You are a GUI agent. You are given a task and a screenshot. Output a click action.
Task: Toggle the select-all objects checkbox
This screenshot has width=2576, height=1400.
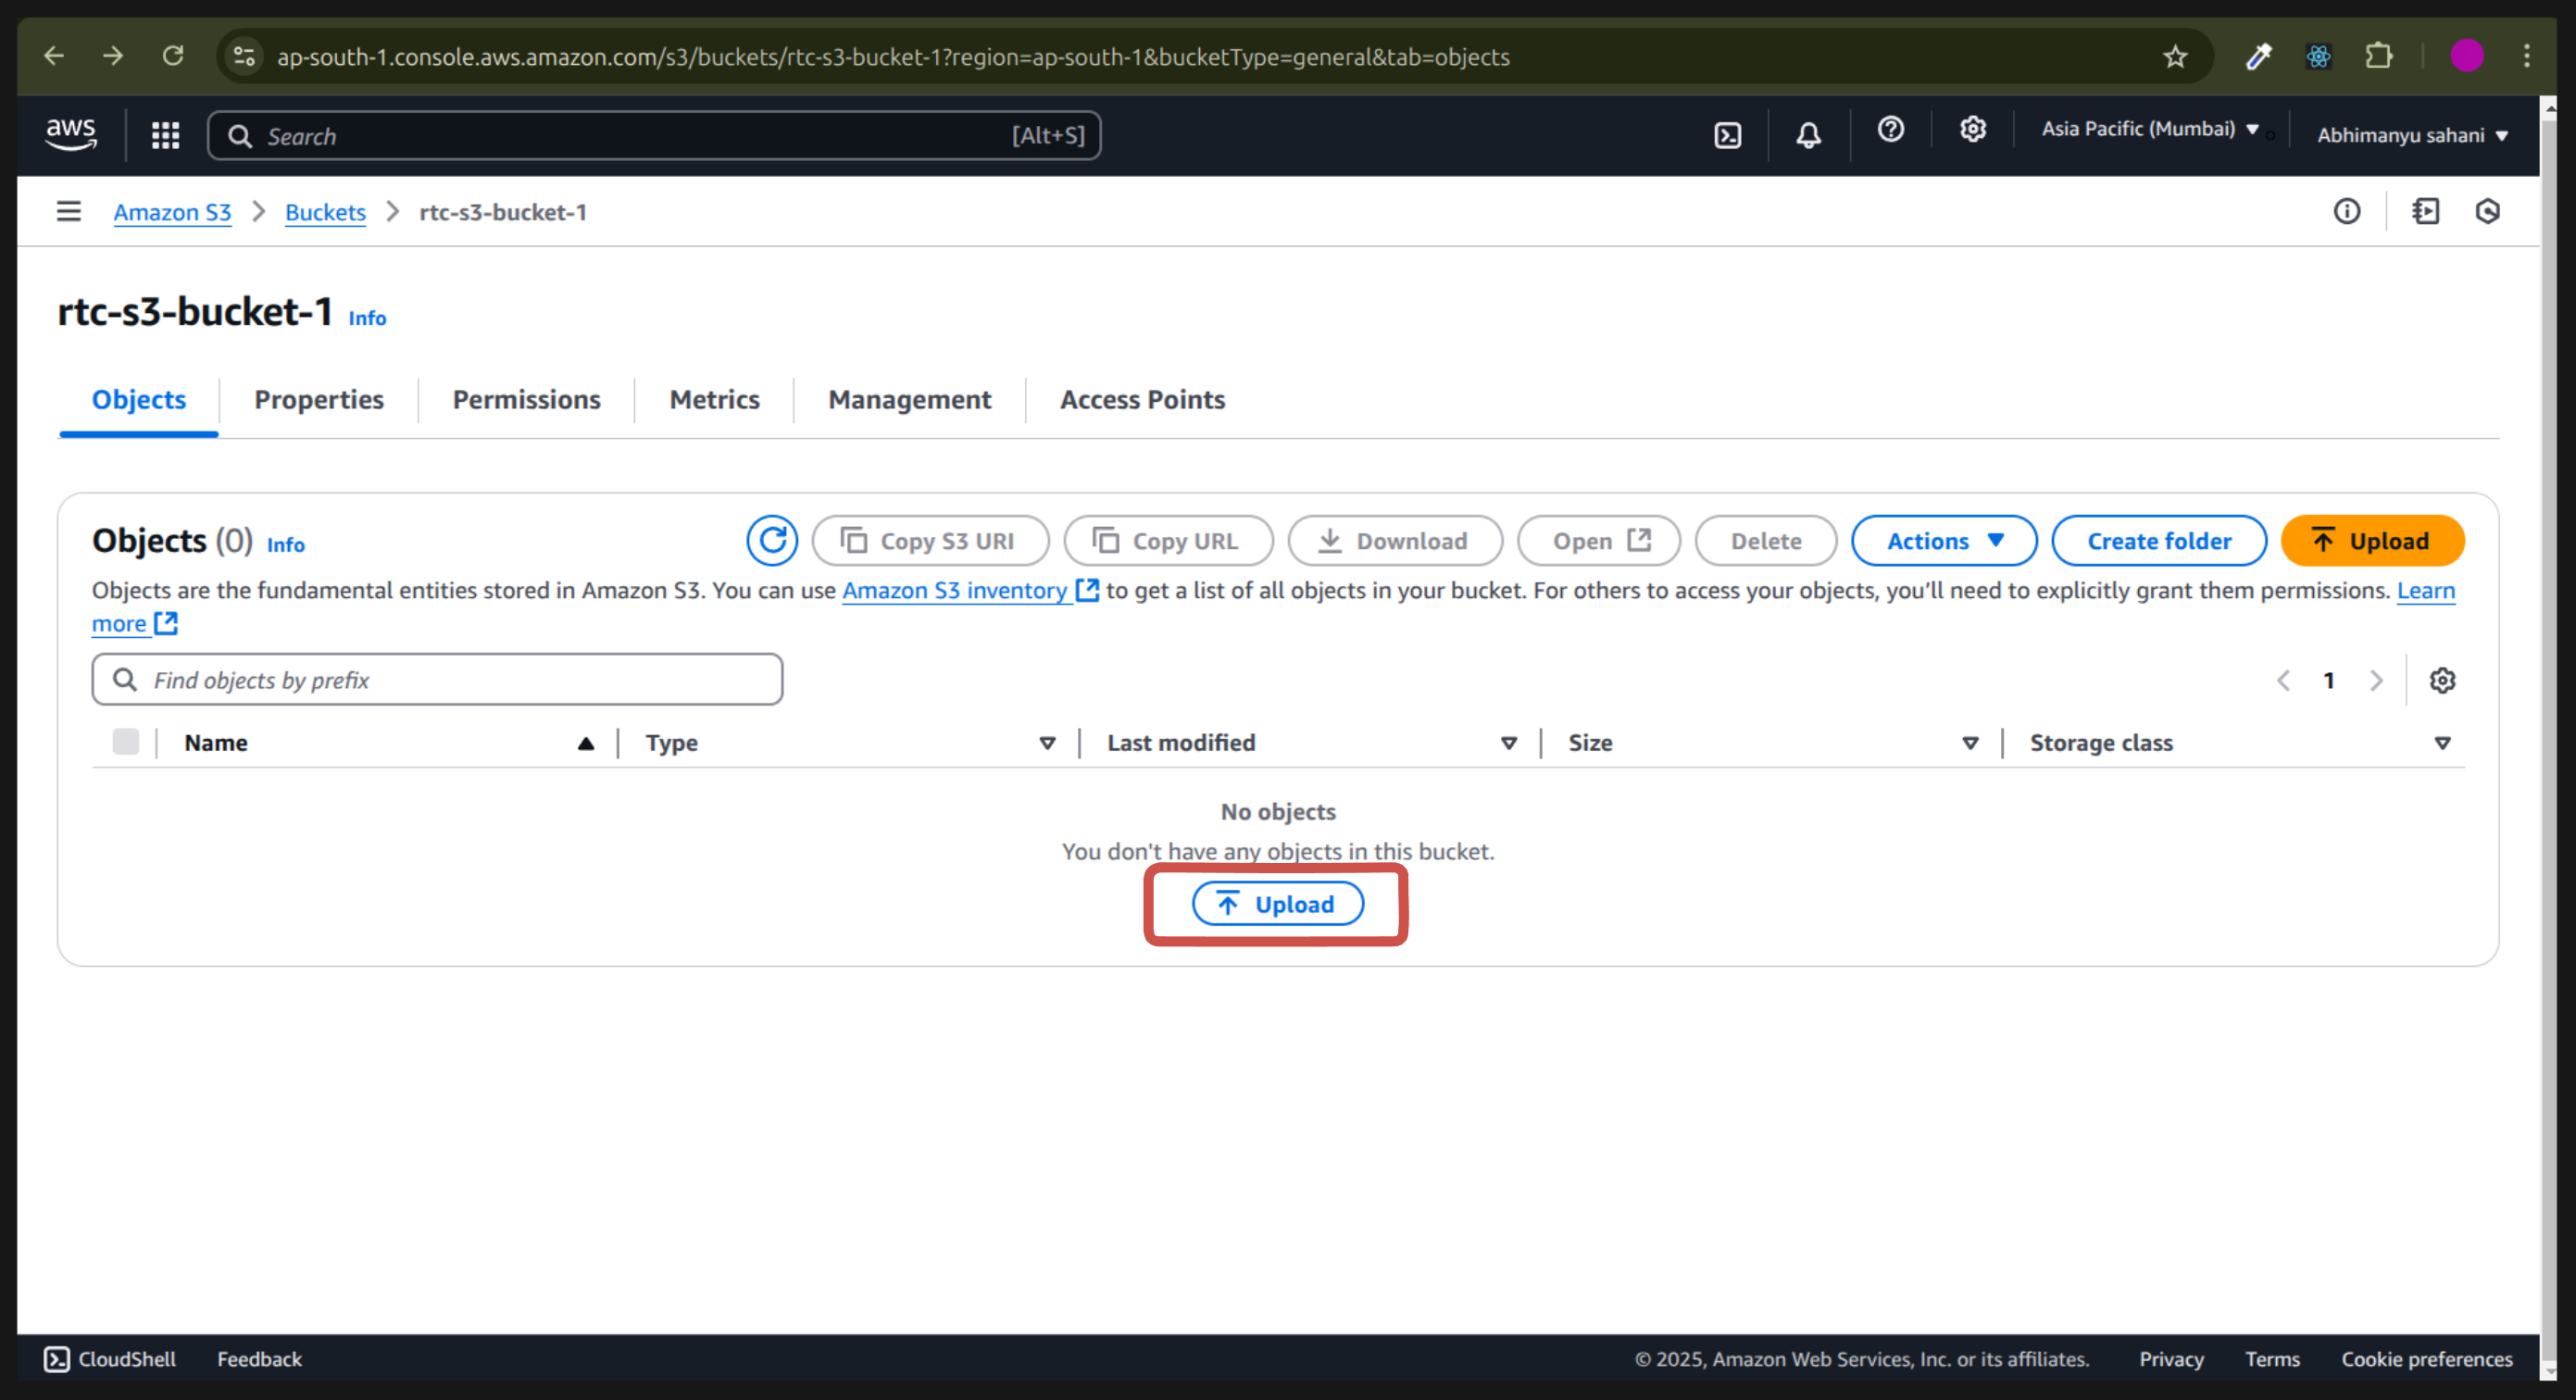click(126, 742)
